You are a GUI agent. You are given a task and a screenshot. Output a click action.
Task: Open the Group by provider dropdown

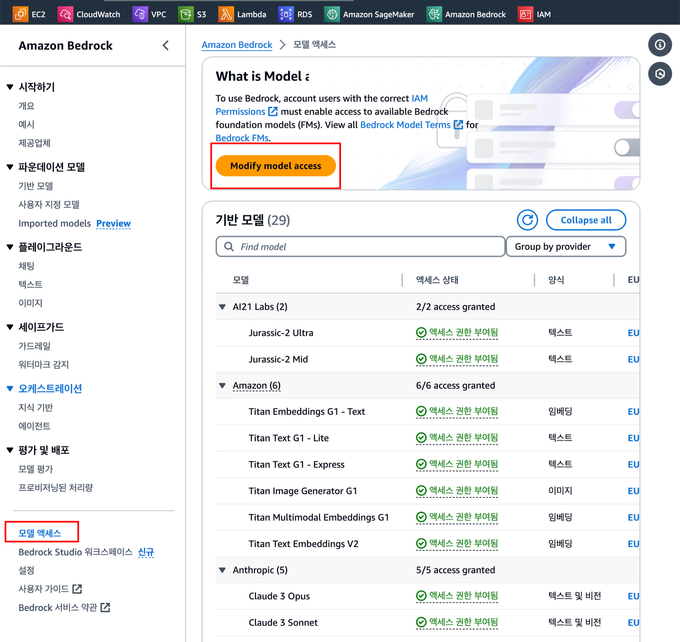click(566, 246)
